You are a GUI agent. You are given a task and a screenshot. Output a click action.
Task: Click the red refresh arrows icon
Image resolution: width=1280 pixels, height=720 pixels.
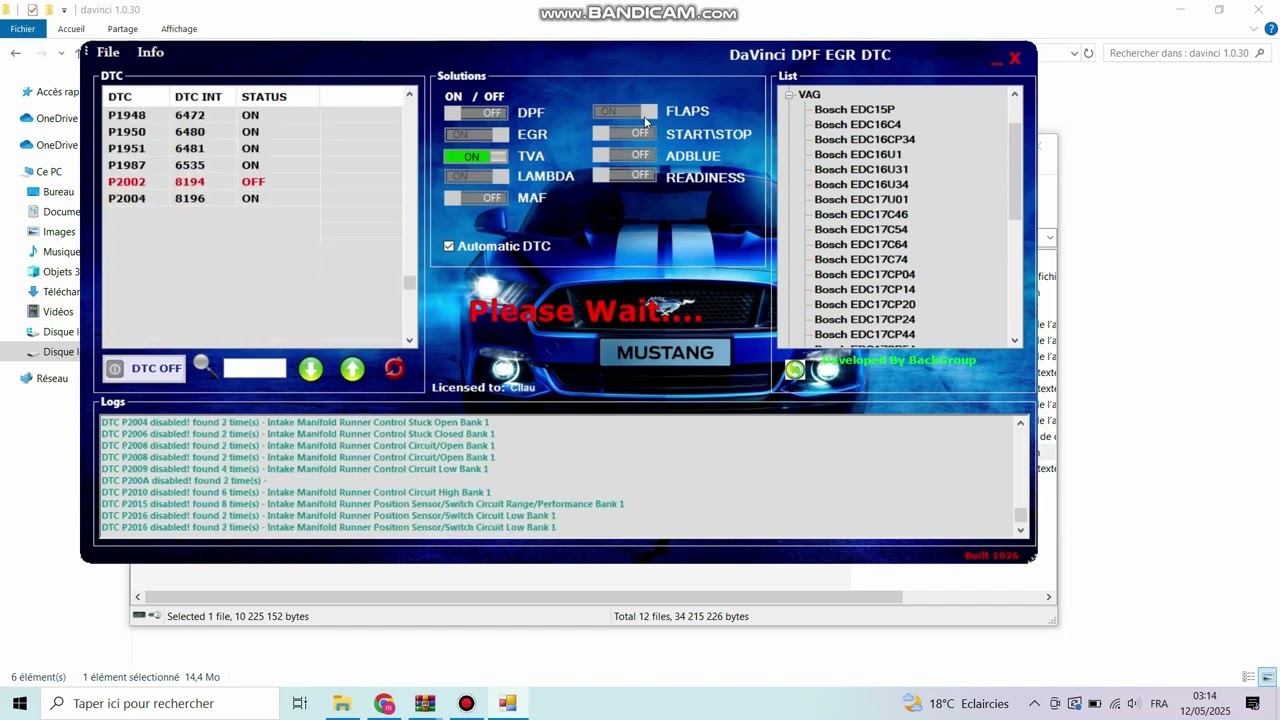click(x=394, y=368)
